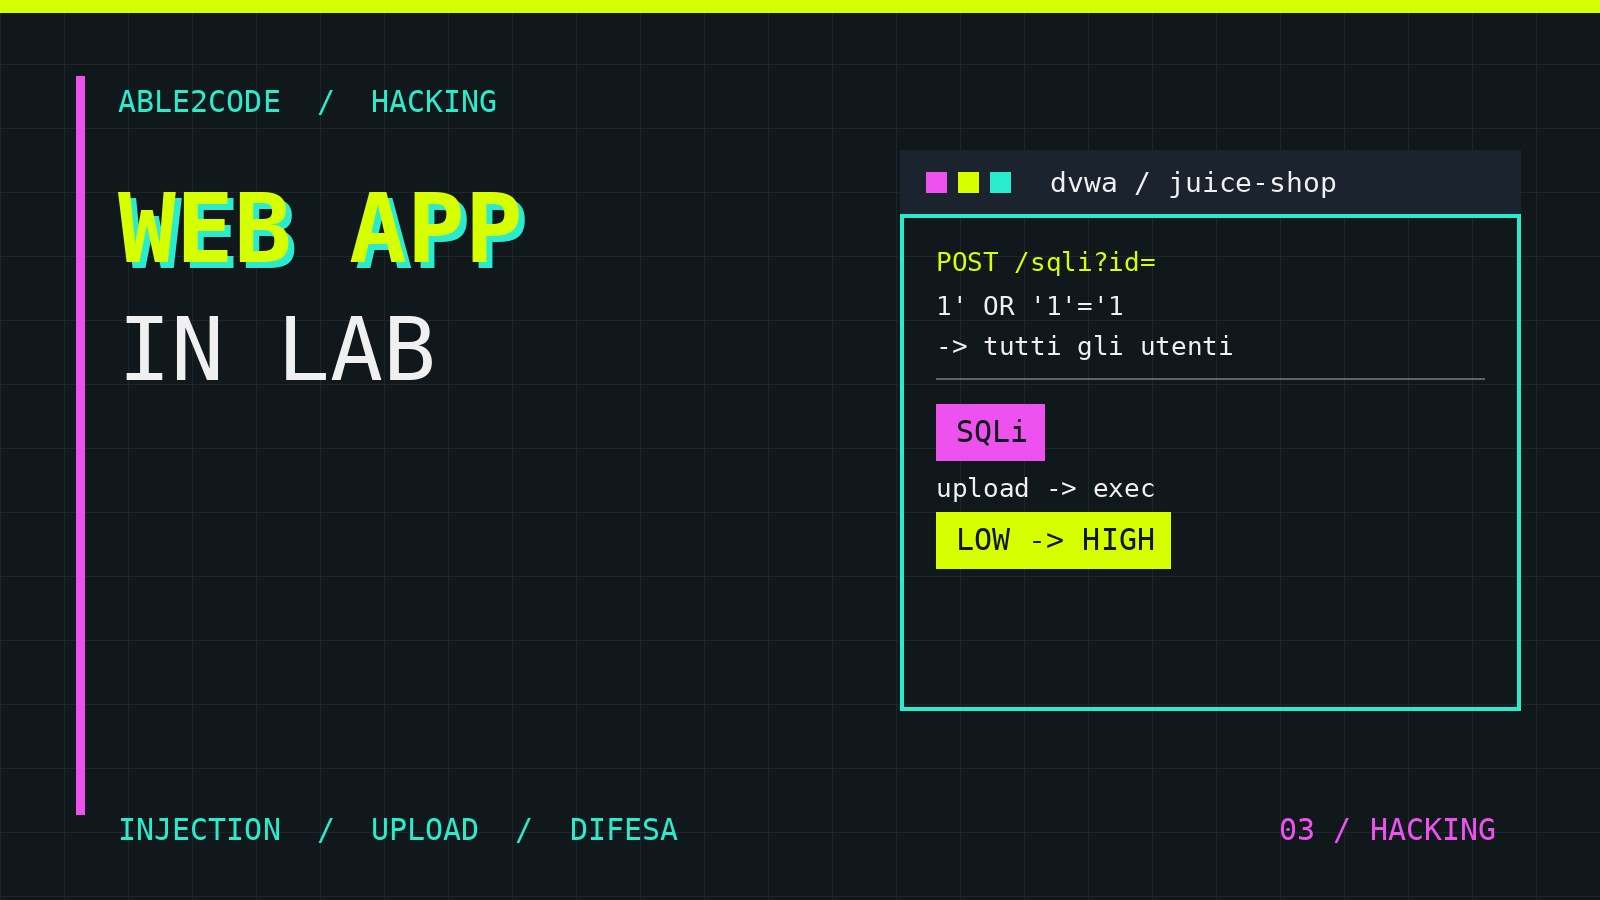Viewport: 1600px width, 900px height.
Task: Select the yellow LOW -> HIGH badge
Action: [1053, 540]
